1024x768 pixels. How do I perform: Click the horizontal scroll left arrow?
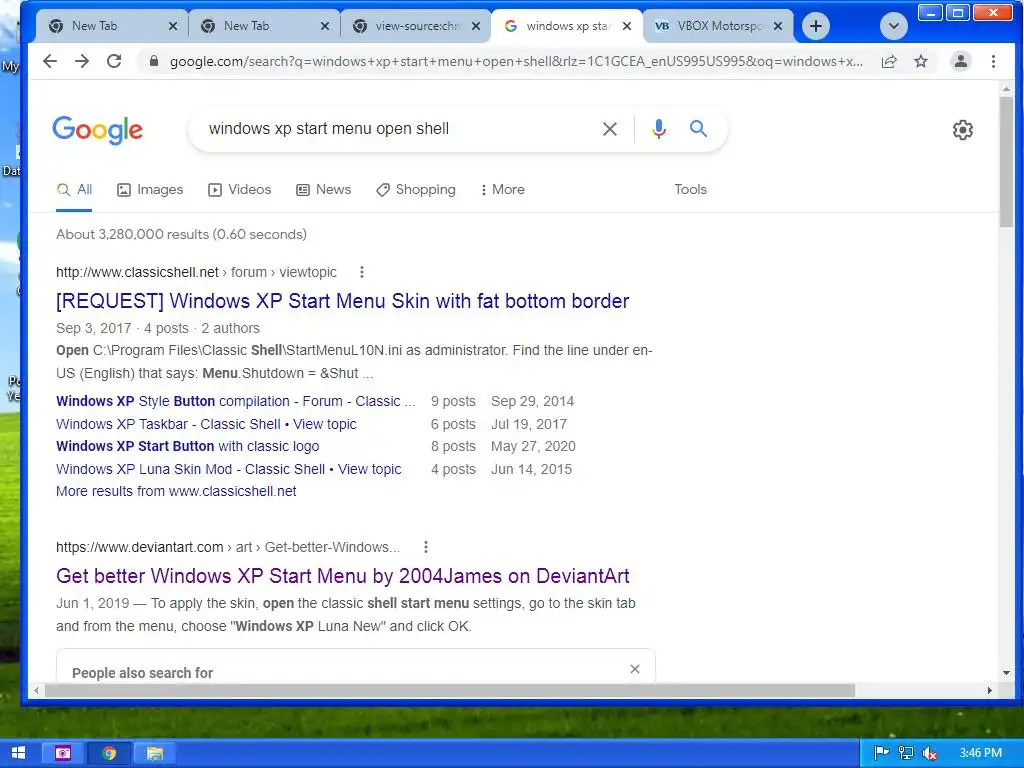(x=37, y=690)
